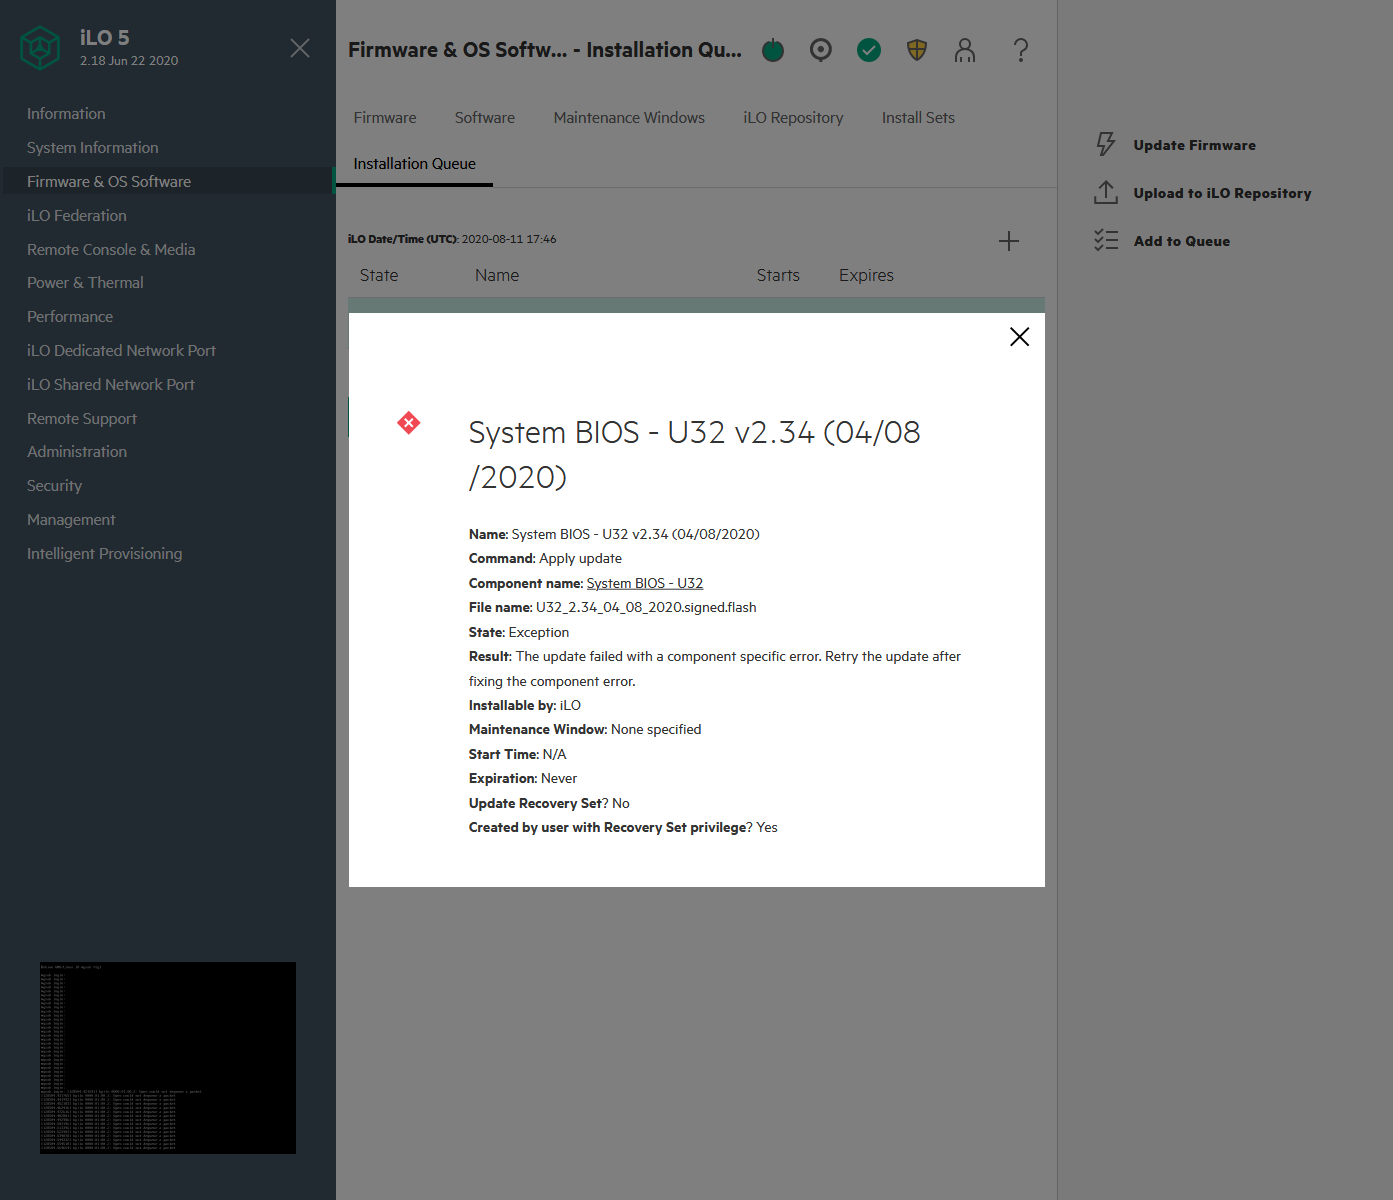Sort queue by the Expires column header

866,276
